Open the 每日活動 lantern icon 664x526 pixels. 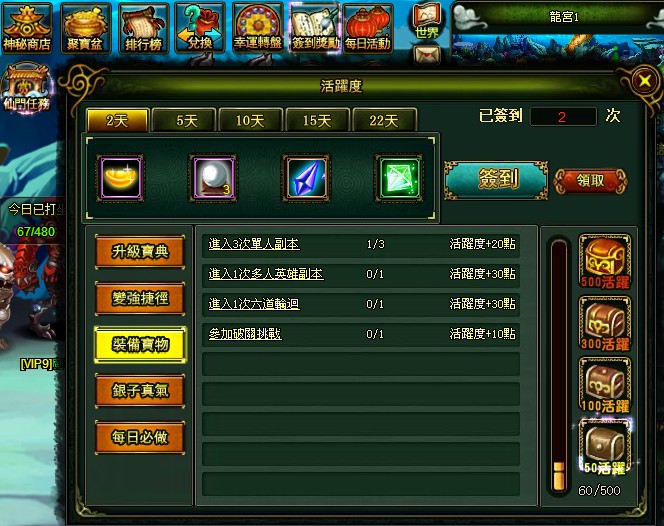pos(368,28)
